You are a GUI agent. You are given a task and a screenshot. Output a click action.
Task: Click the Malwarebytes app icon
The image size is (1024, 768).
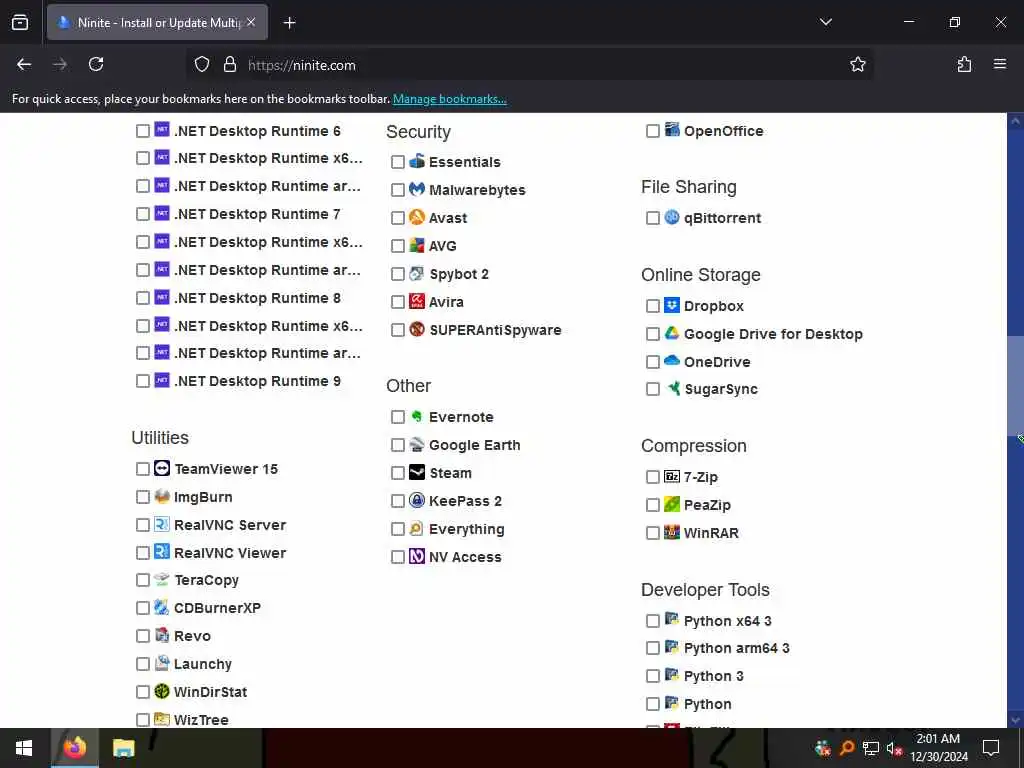pyautogui.click(x=417, y=189)
